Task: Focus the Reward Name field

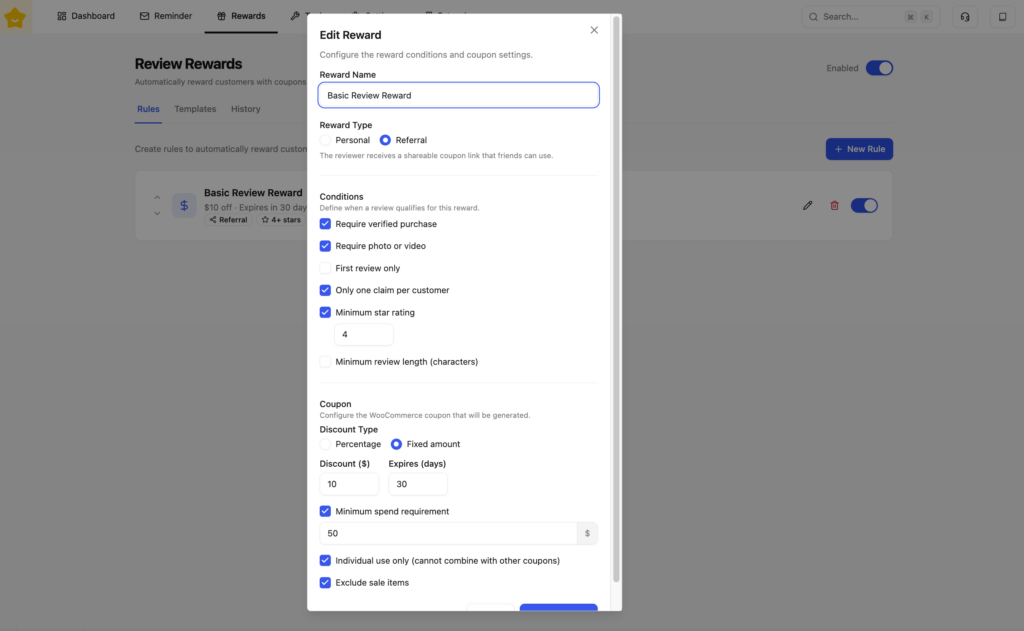Action: pos(458,95)
